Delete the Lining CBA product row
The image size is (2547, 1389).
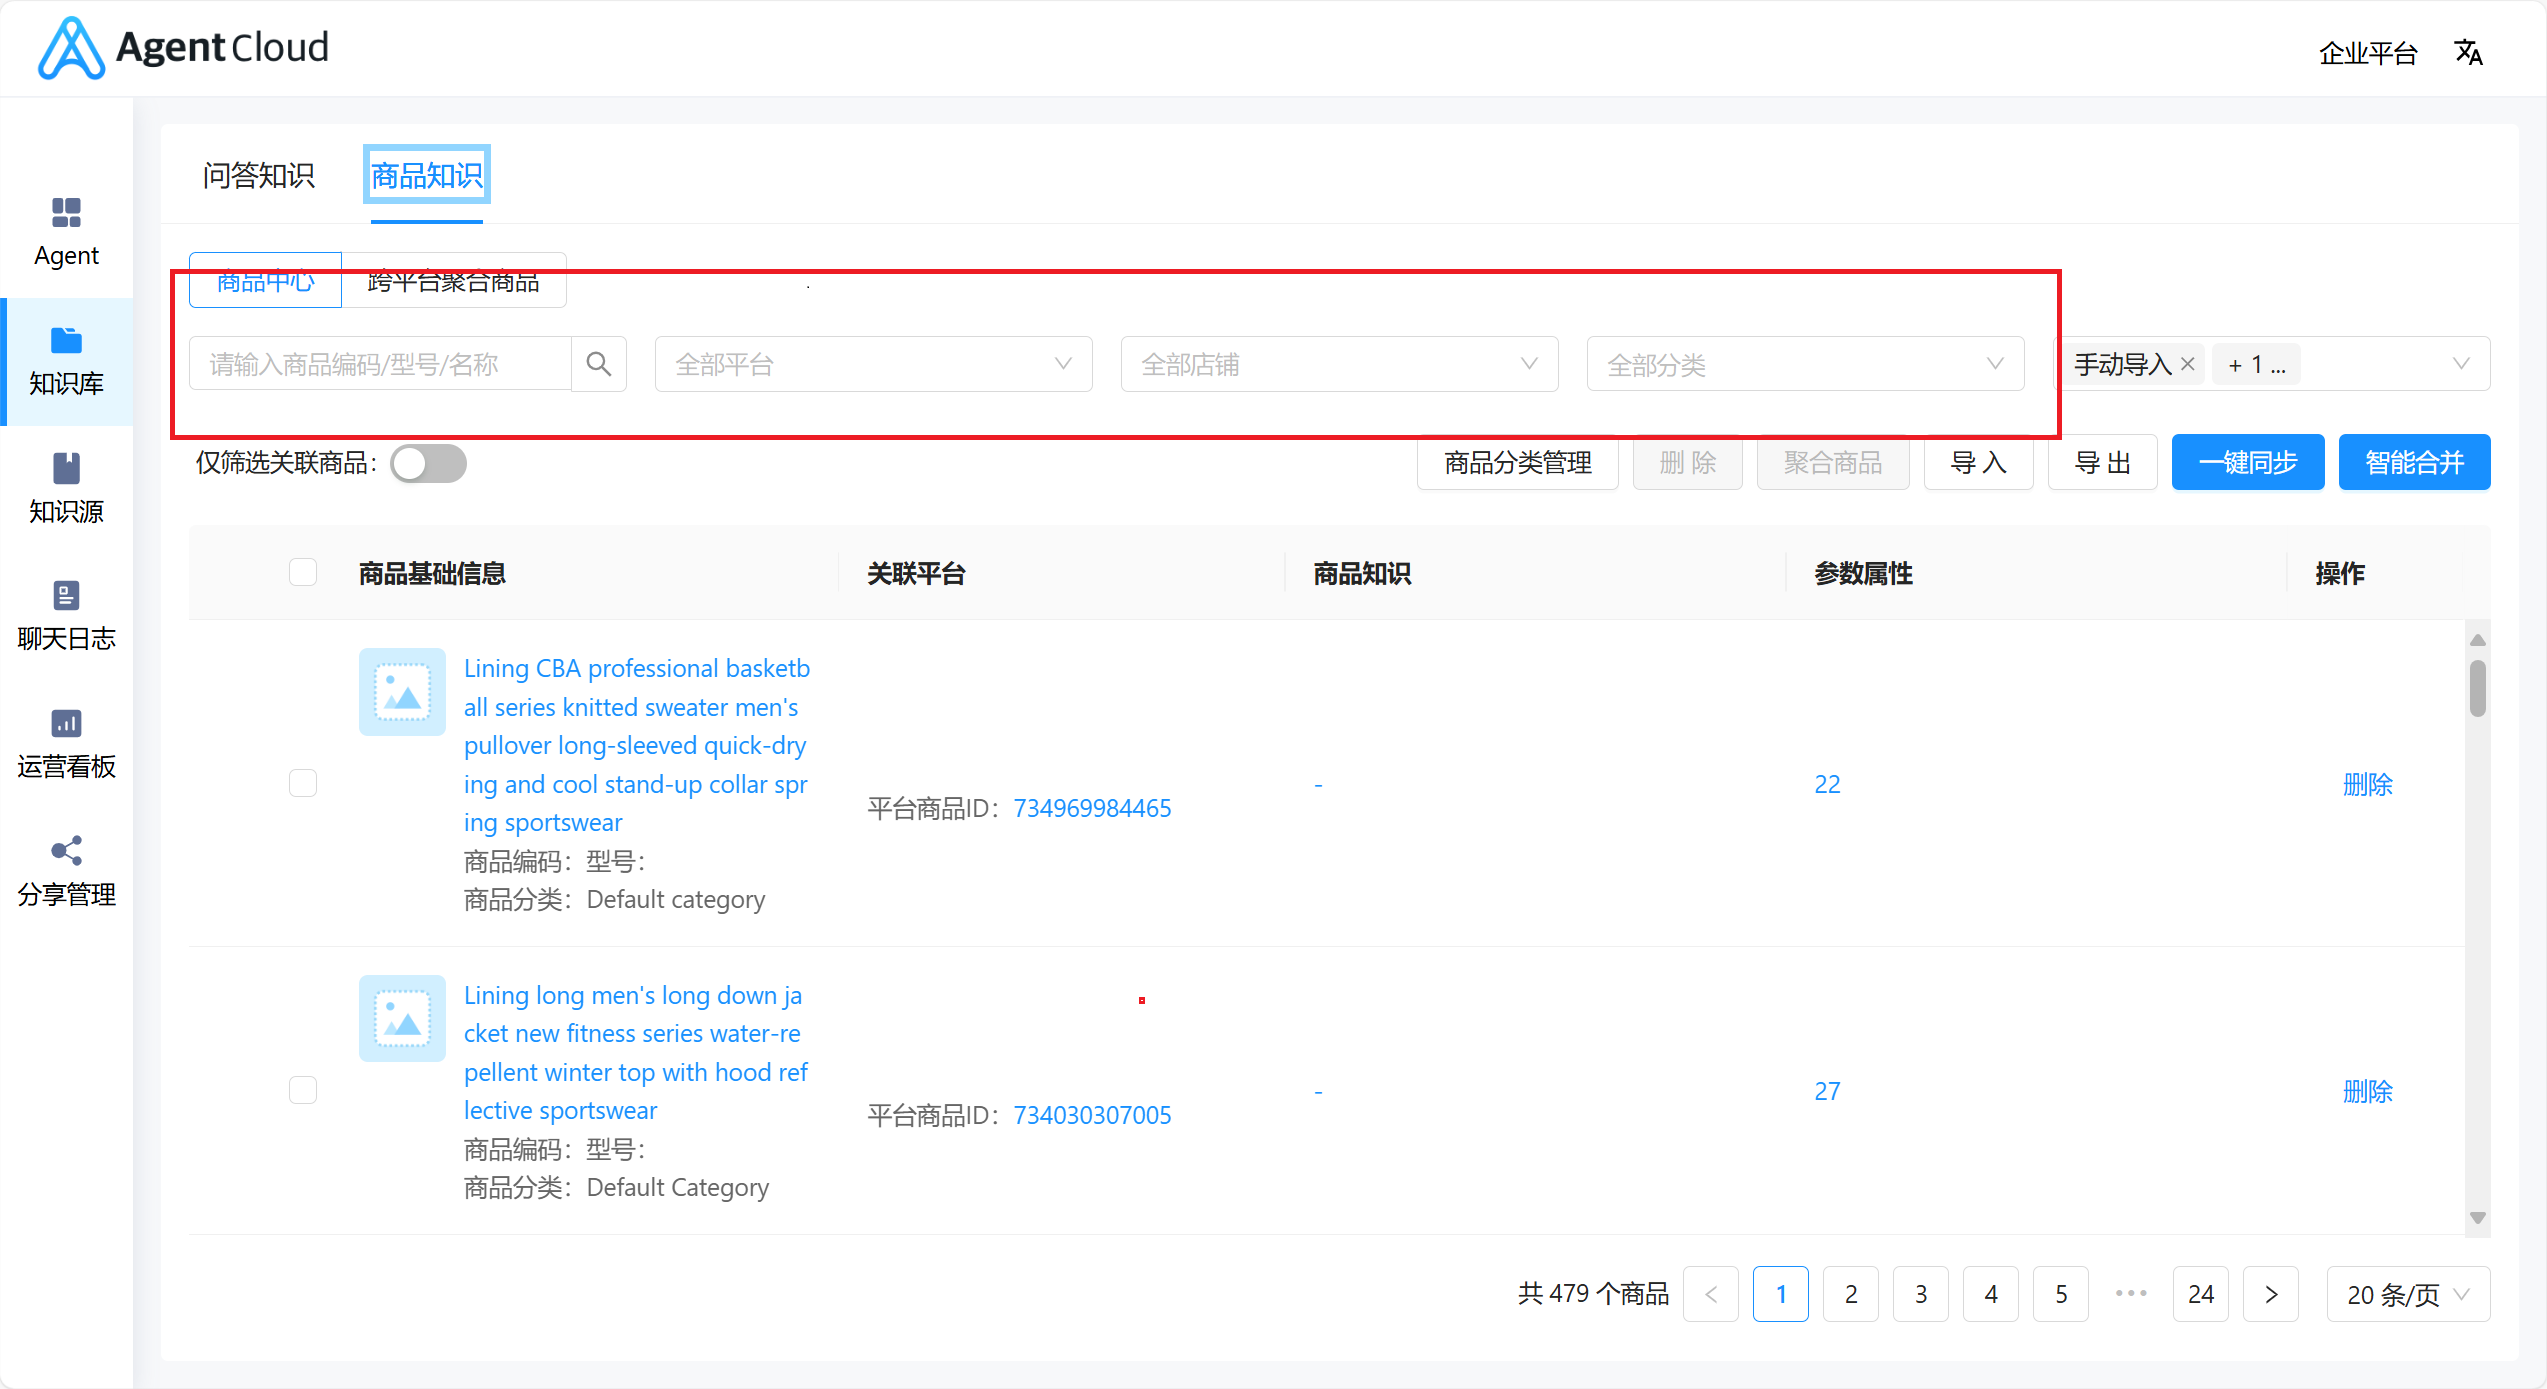pos(2367,784)
